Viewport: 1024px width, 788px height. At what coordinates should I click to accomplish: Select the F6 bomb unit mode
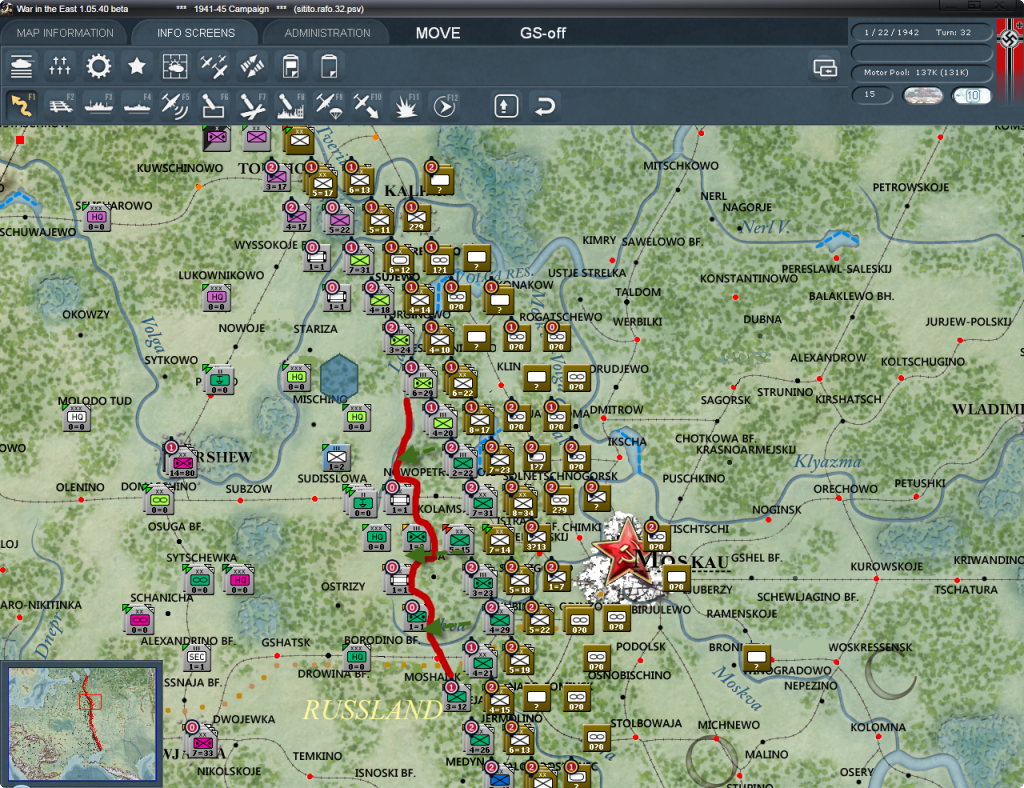214,105
